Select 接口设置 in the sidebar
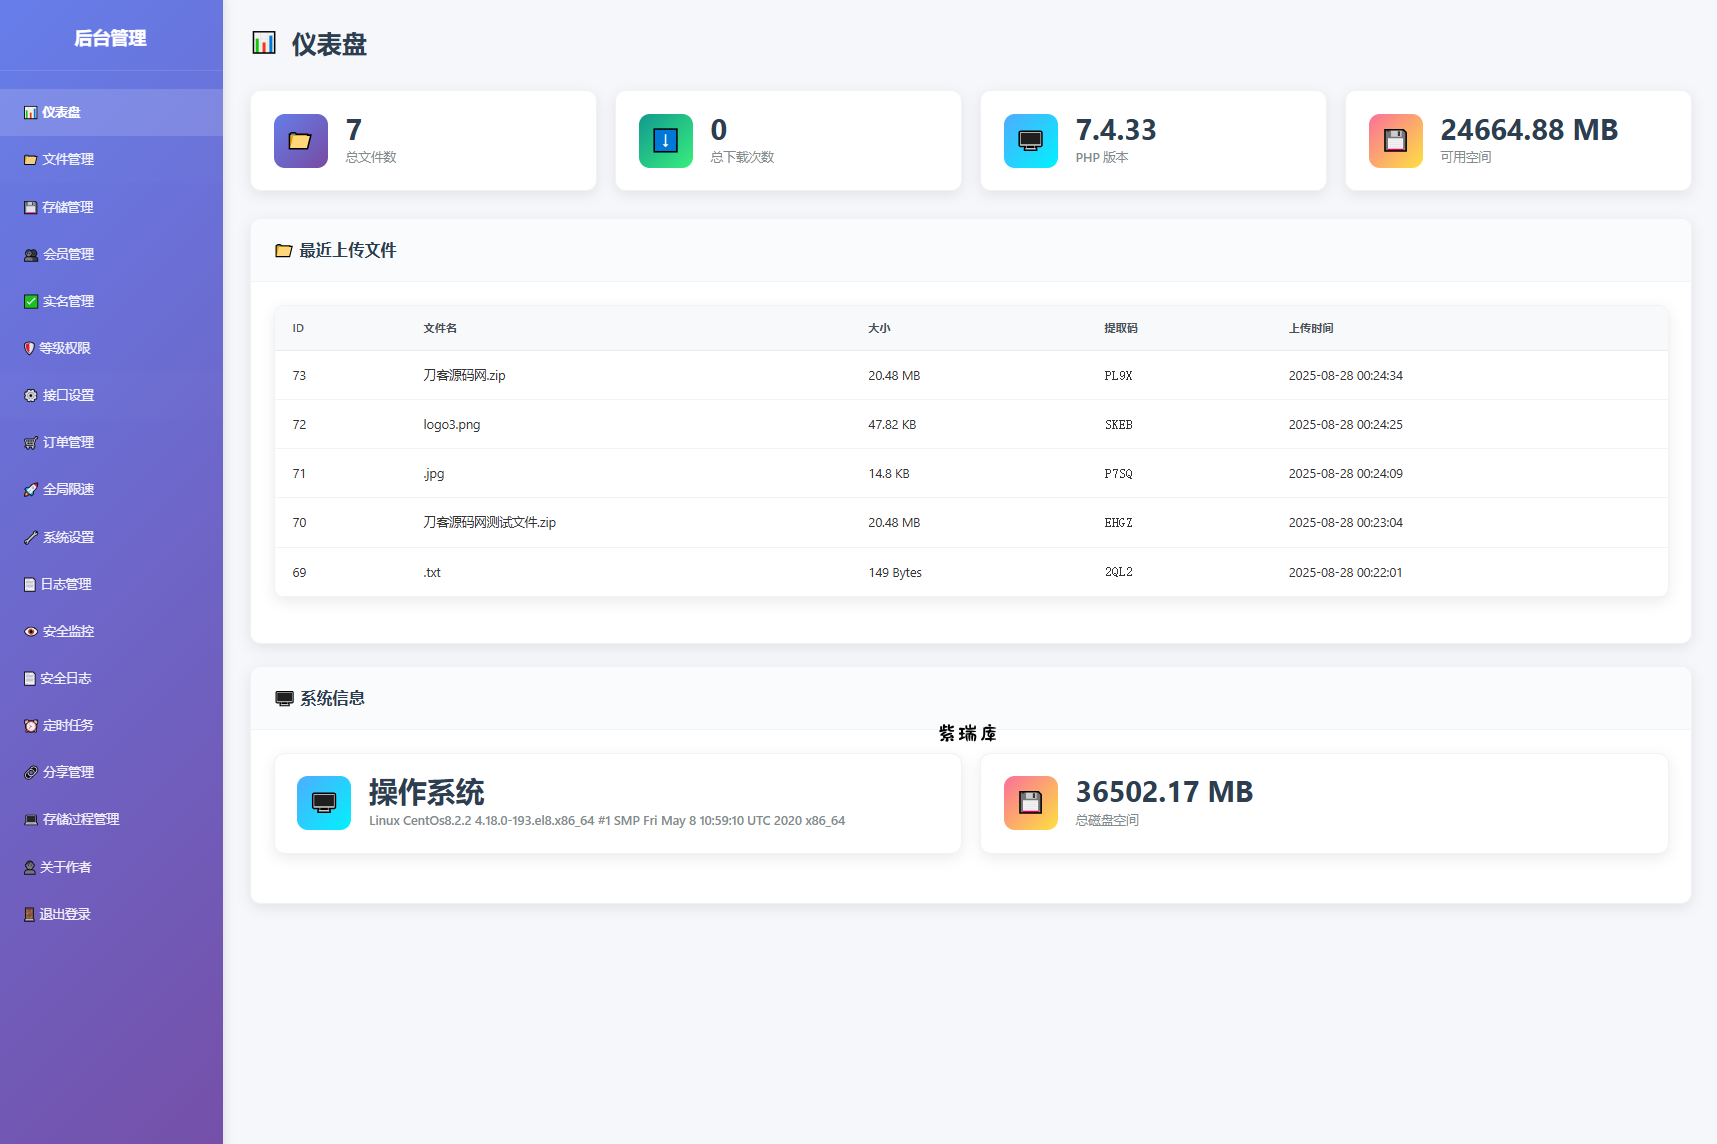Screen dimensions: 1717x1144 click(x=68, y=395)
